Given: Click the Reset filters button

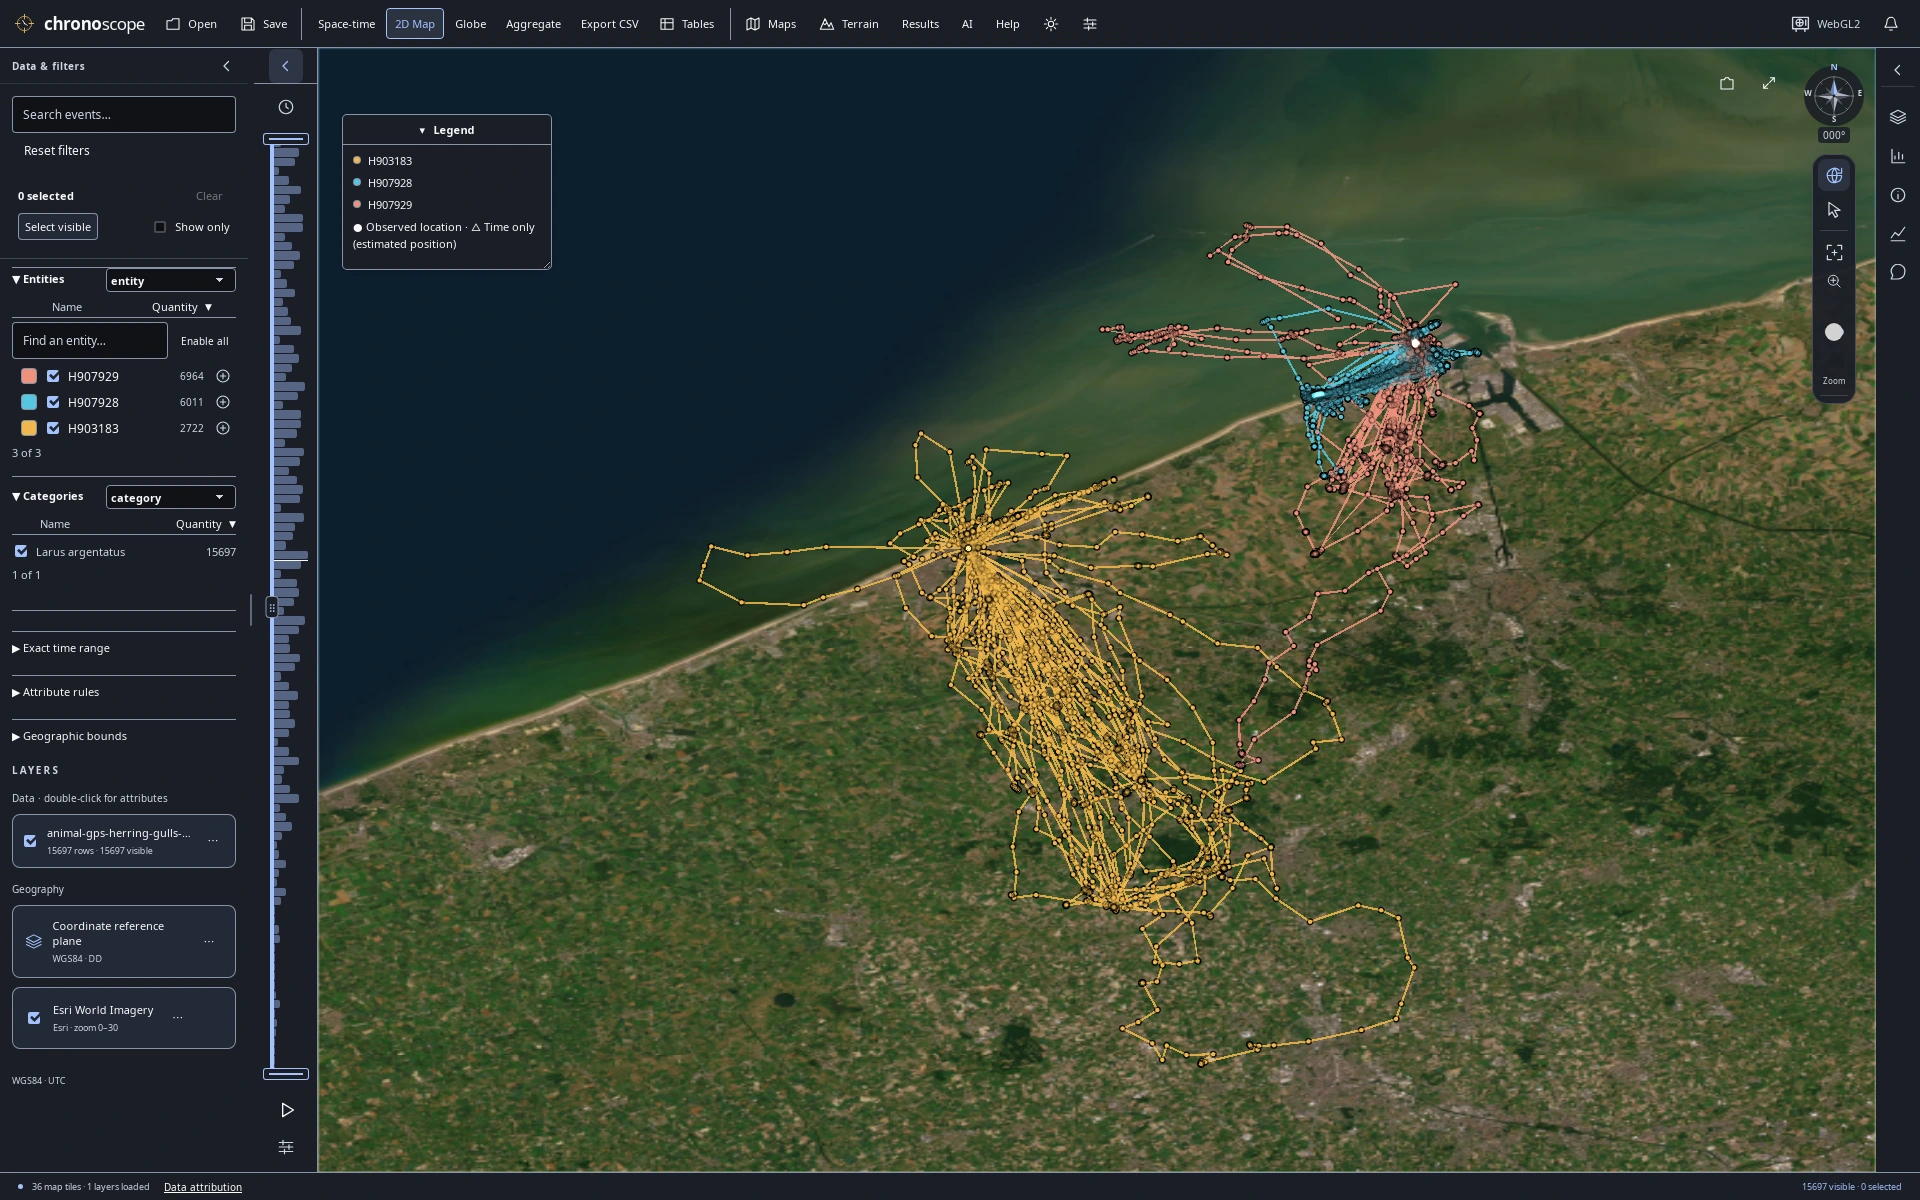Looking at the screenshot, I should point(57,150).
